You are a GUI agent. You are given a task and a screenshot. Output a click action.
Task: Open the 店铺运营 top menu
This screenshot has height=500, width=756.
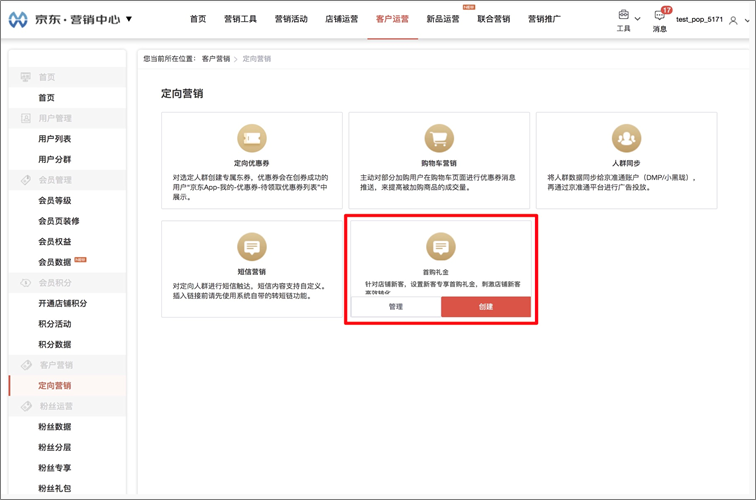(x=341, y=19)
